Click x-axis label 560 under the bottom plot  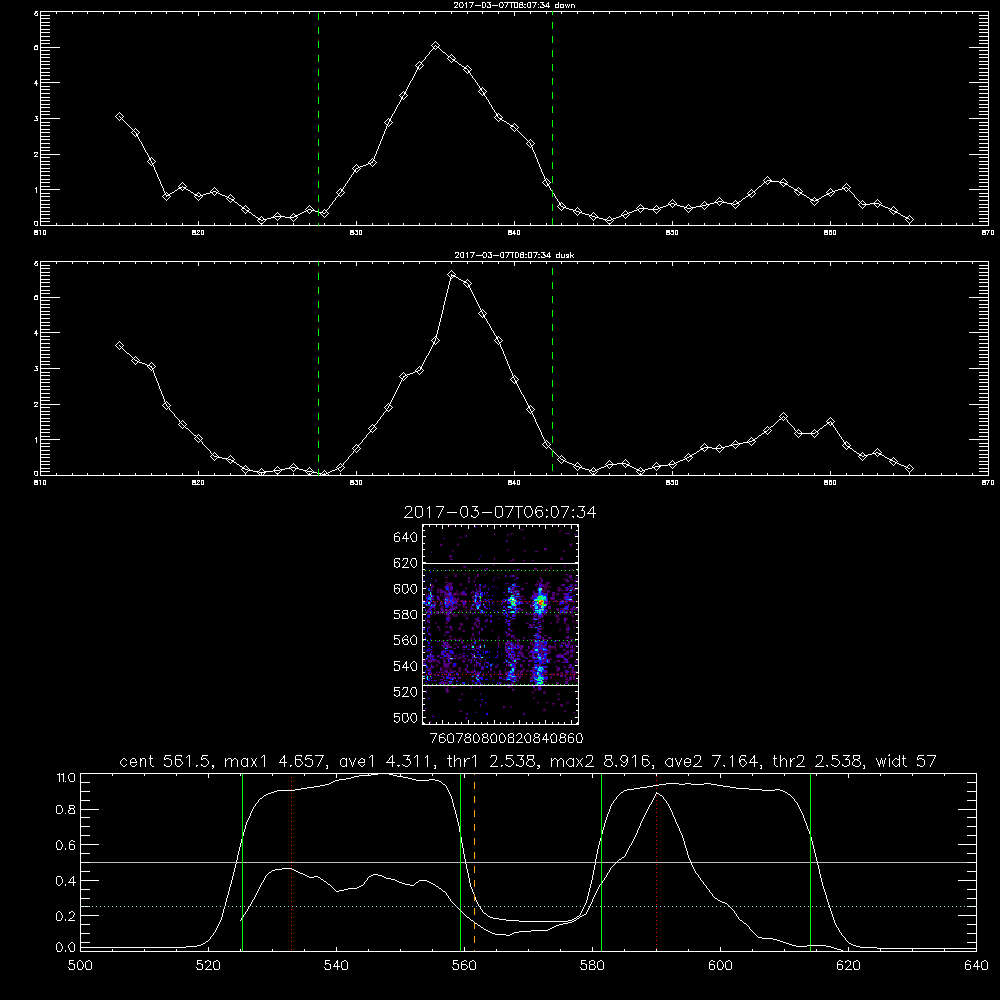pyautogui.click(x=464, y=966)
